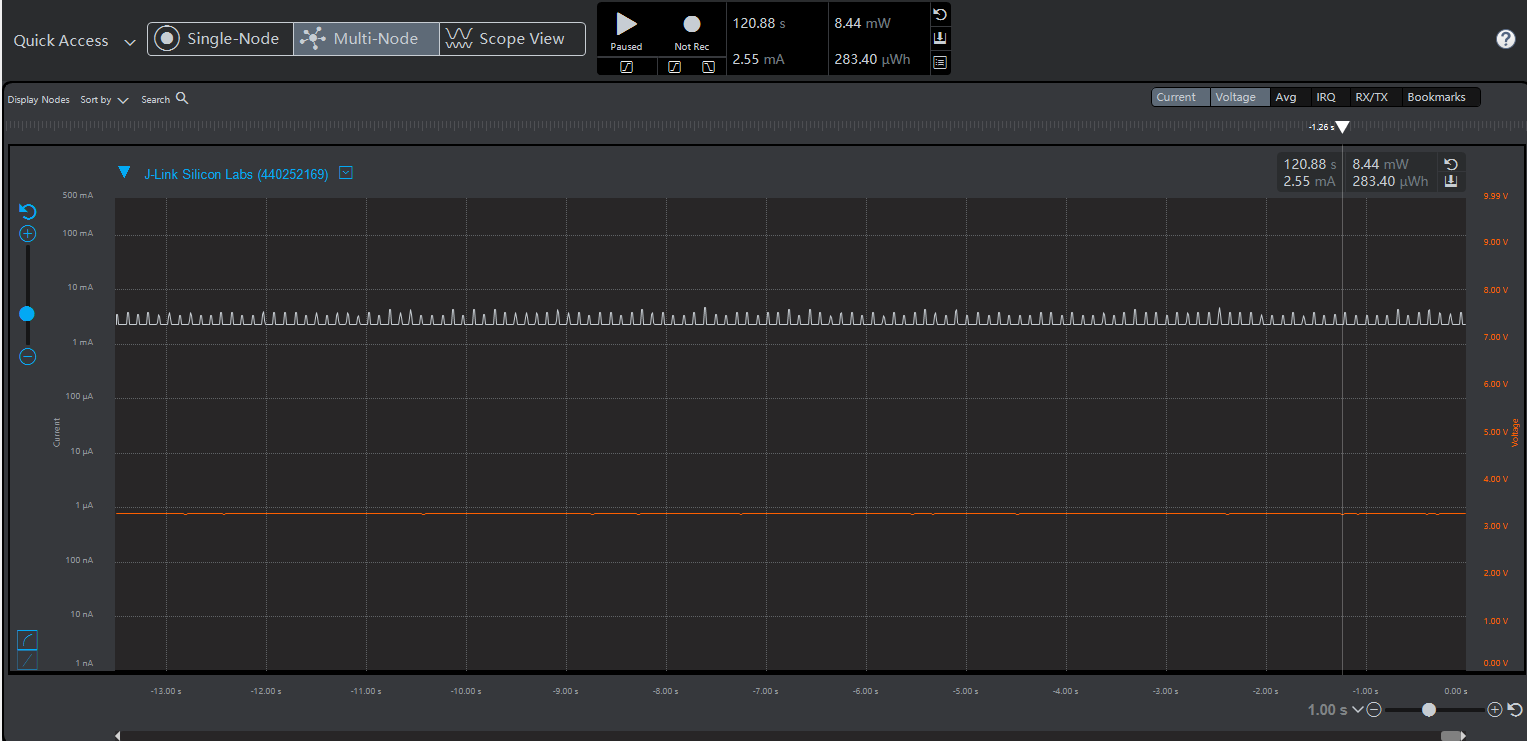The image size is (1527, 741).
Task: Zoom out the current axis with minus icon
Action: click(x=28, y=357)
